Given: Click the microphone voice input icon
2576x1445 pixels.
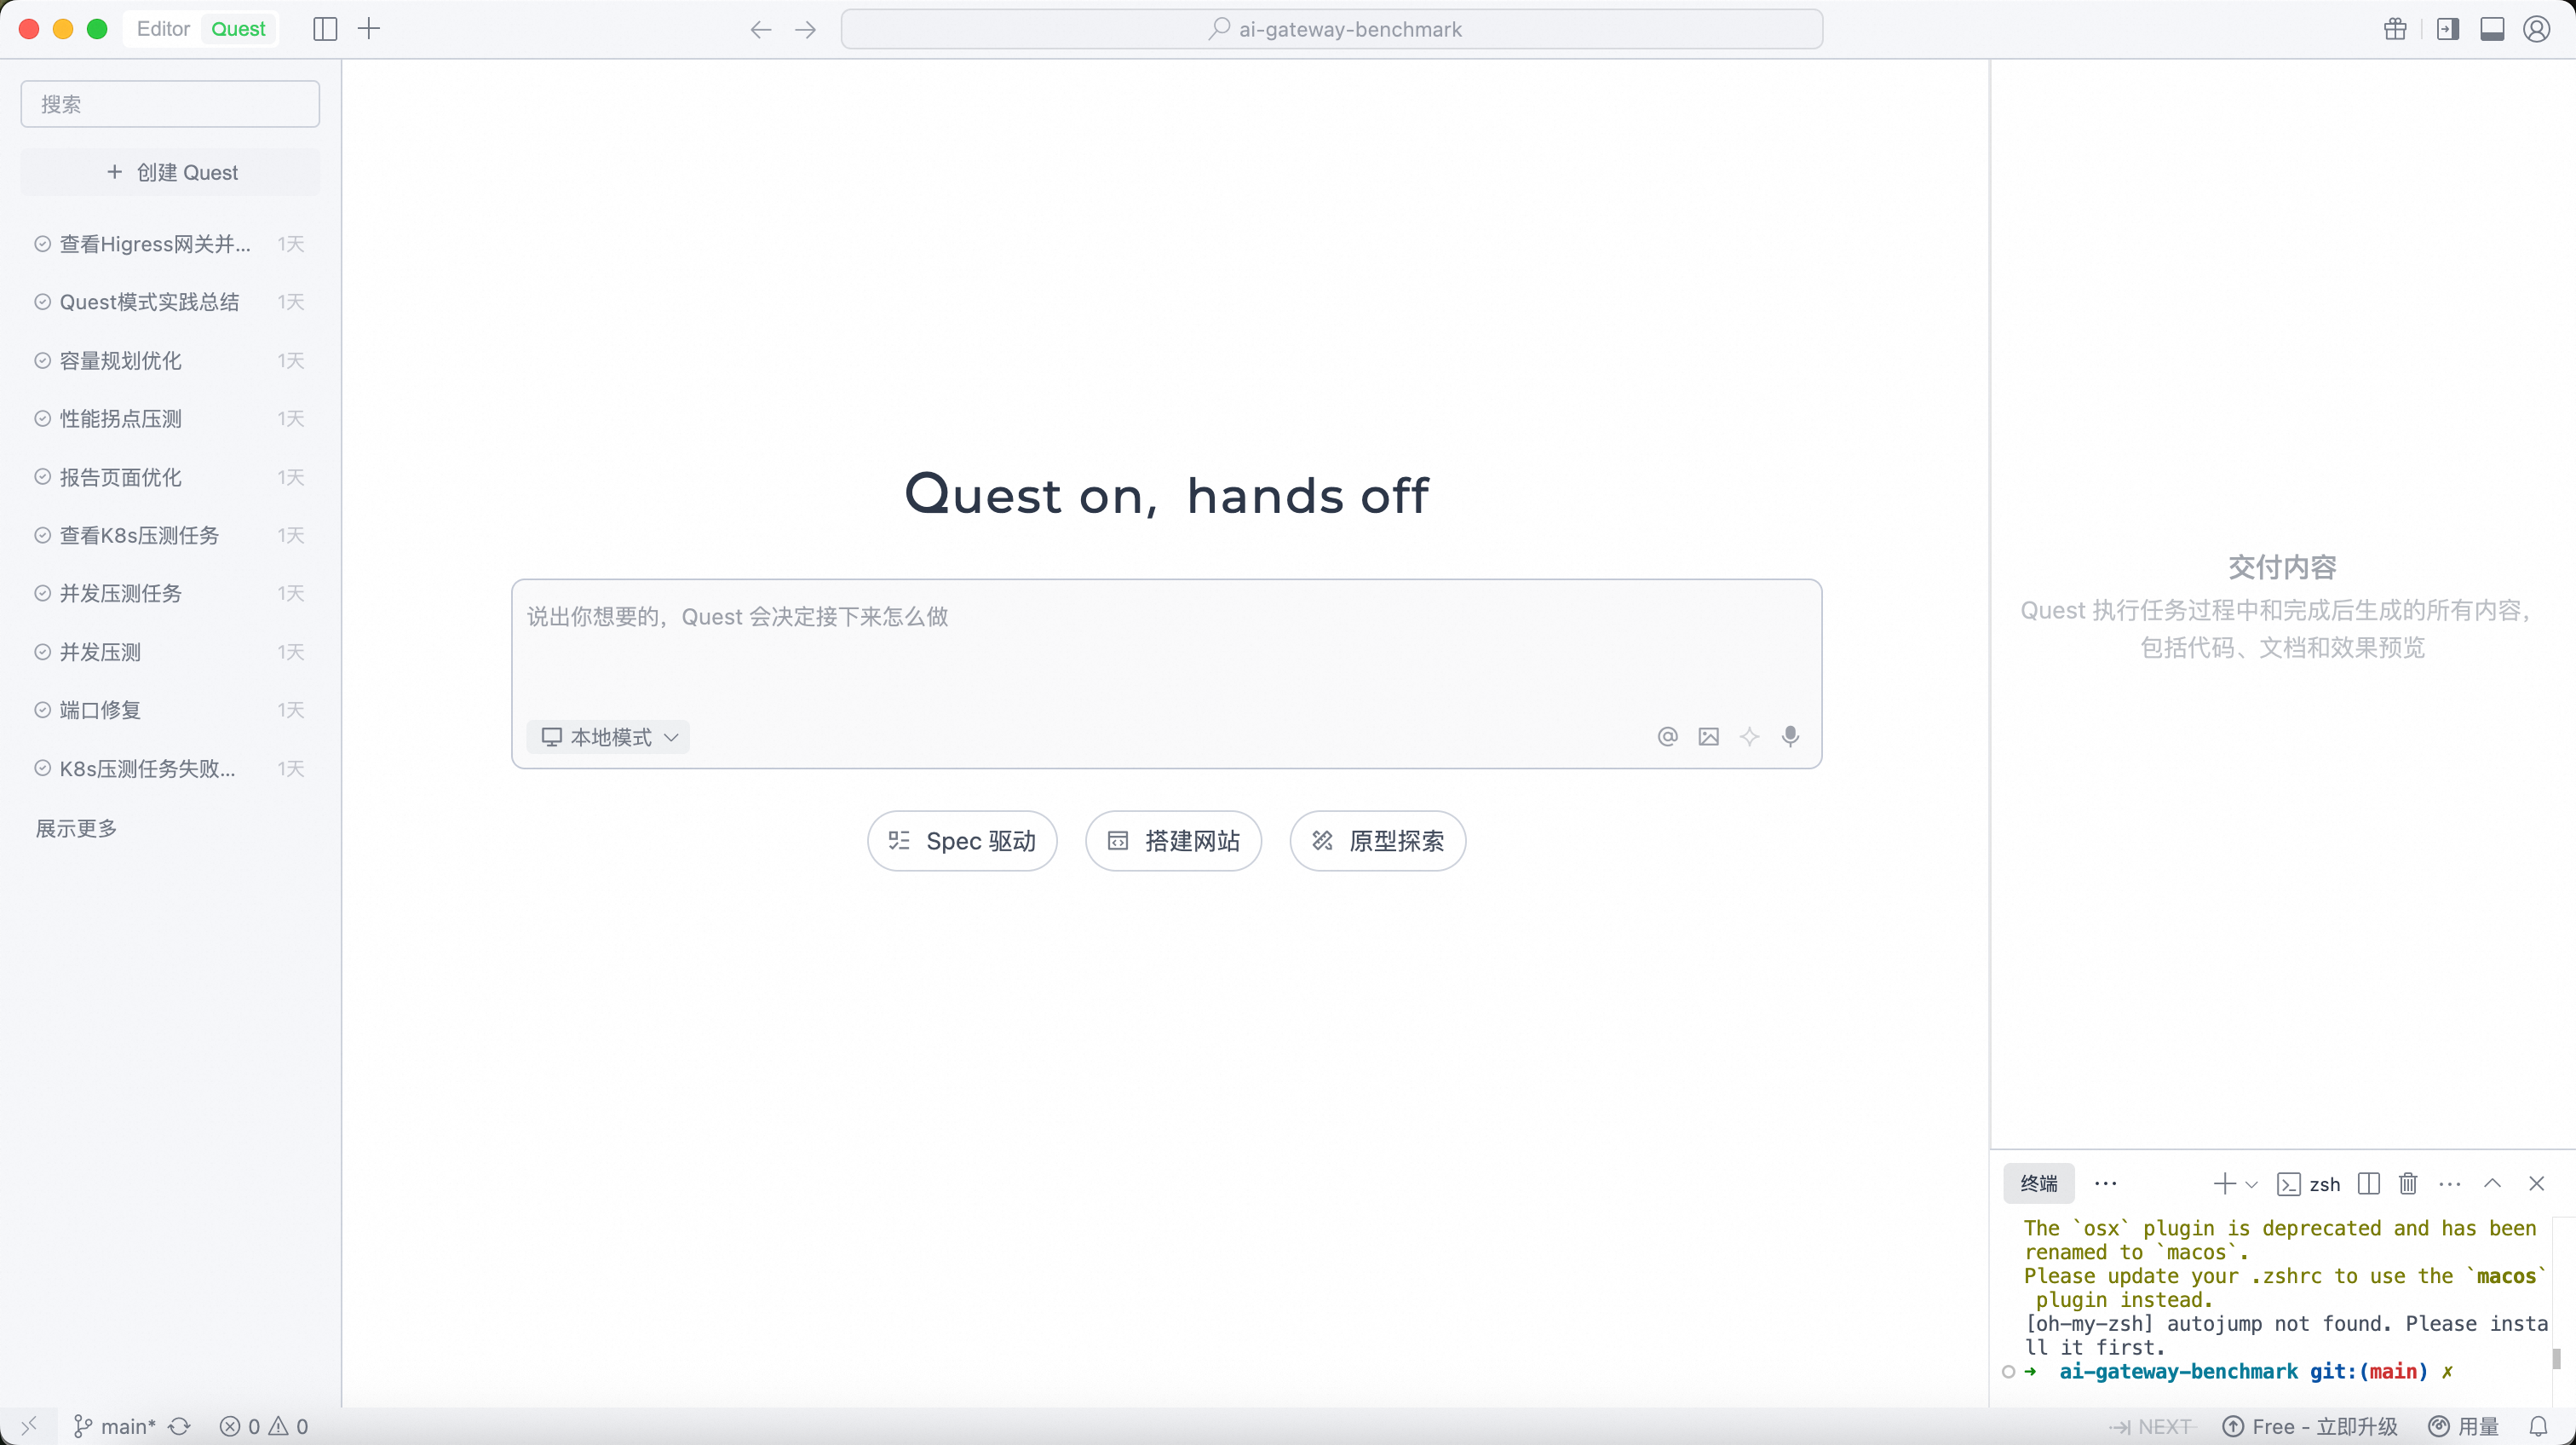Looking at the screenshot, I should point(1790,737).
